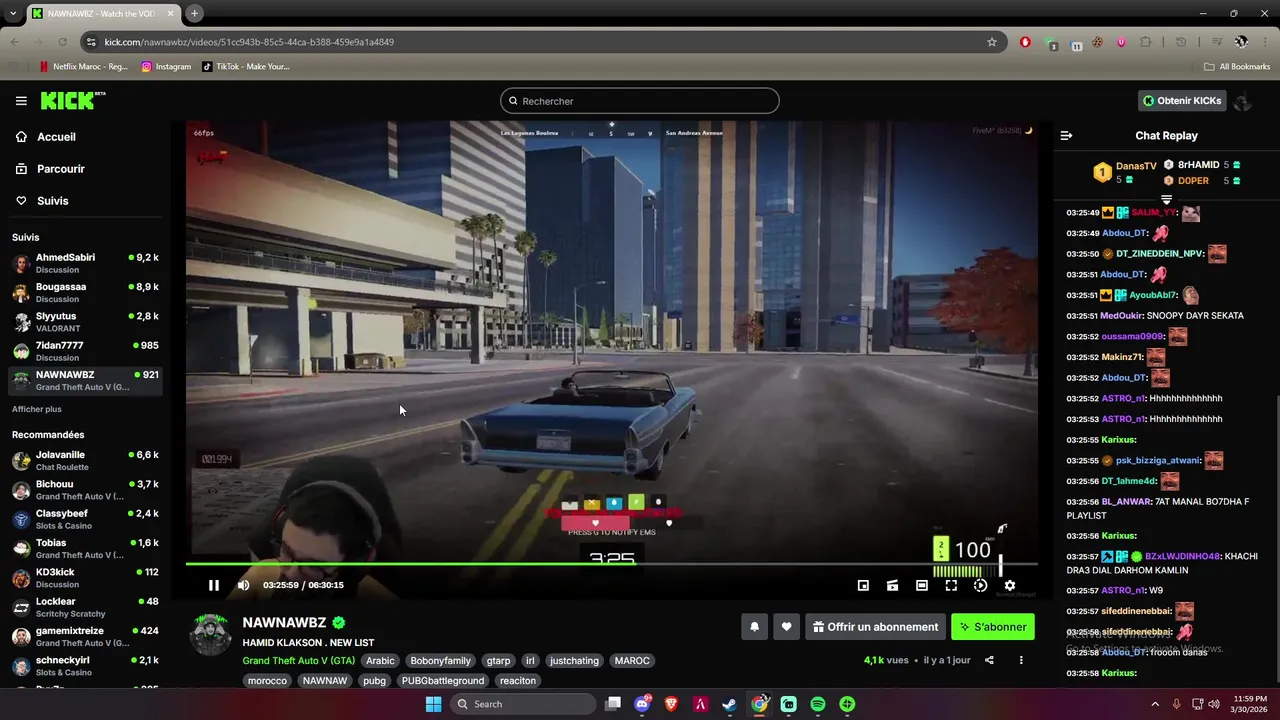
Task: Open cookie extension icon
Action: coord(1098,42)
